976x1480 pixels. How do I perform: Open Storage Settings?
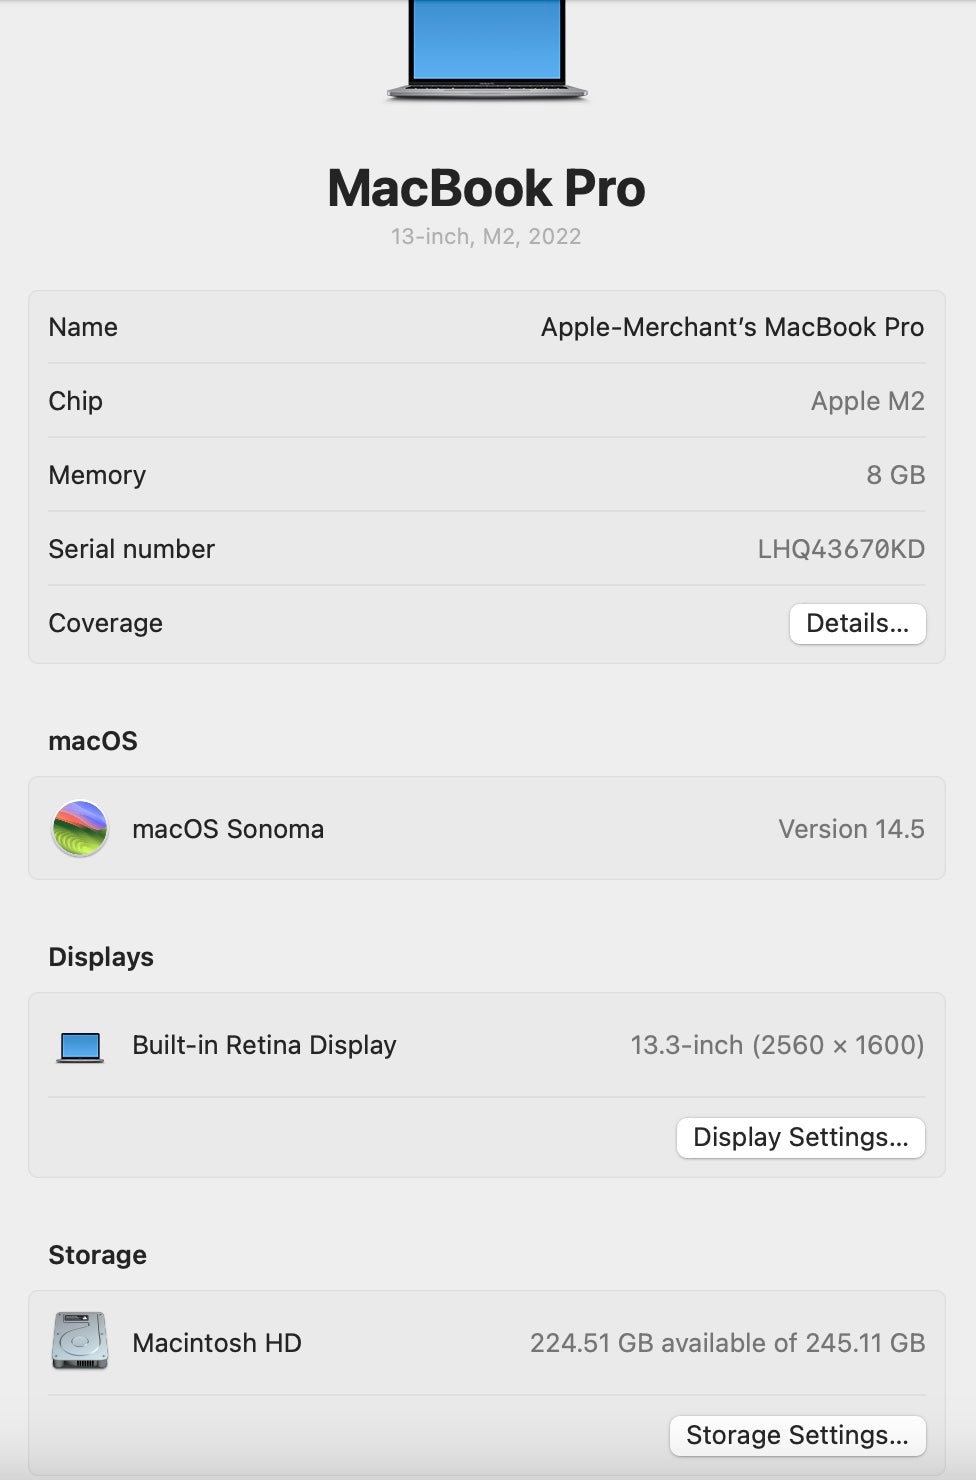tap(797, 1436)
